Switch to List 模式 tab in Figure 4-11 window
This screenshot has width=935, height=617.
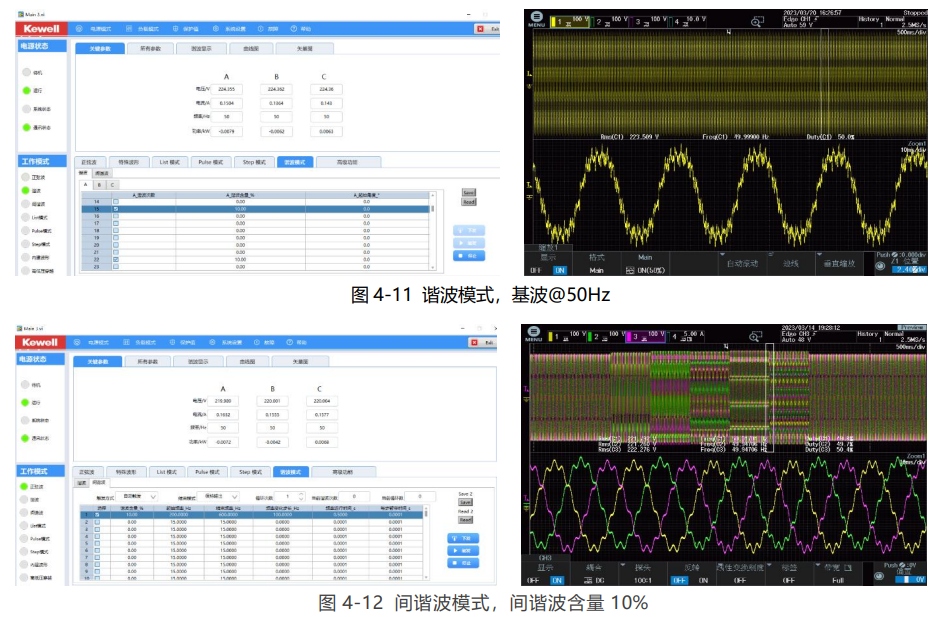click(169, 162)
